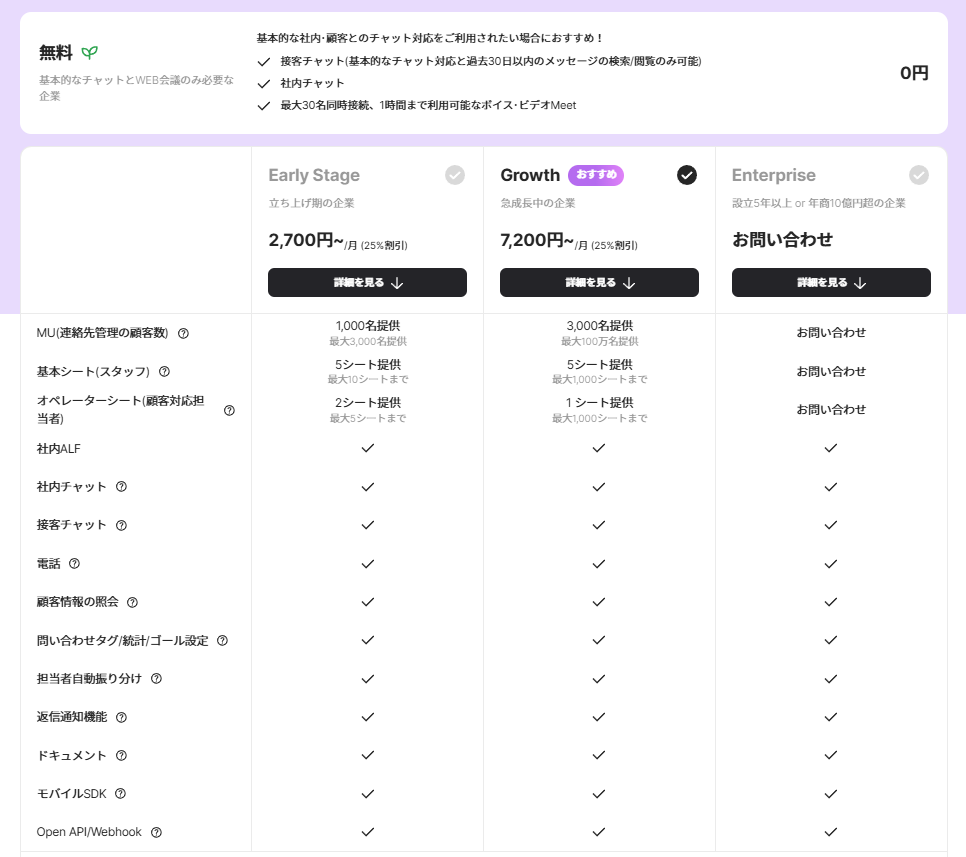Click help icon beside 基本シート(スタッフ)
Image resolution: width=966 pixels, height=857 pixels.
coord(164,371)
